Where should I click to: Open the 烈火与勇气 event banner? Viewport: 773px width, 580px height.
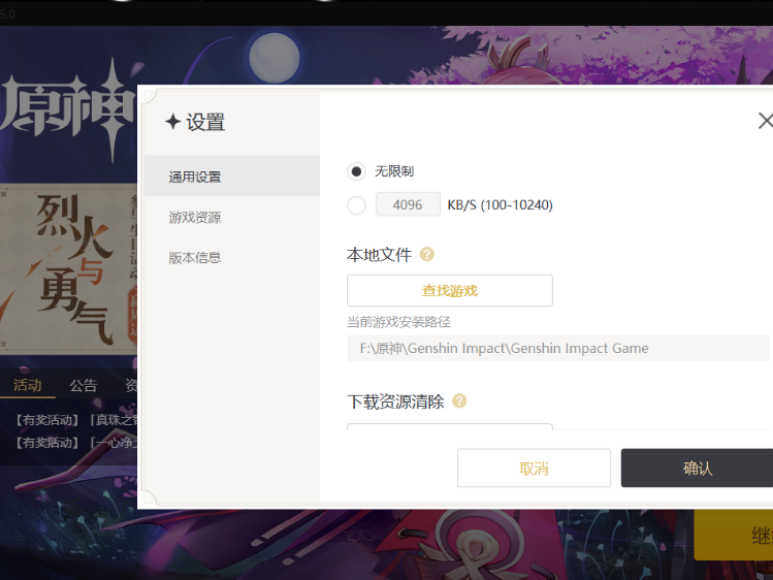point(69,269)
